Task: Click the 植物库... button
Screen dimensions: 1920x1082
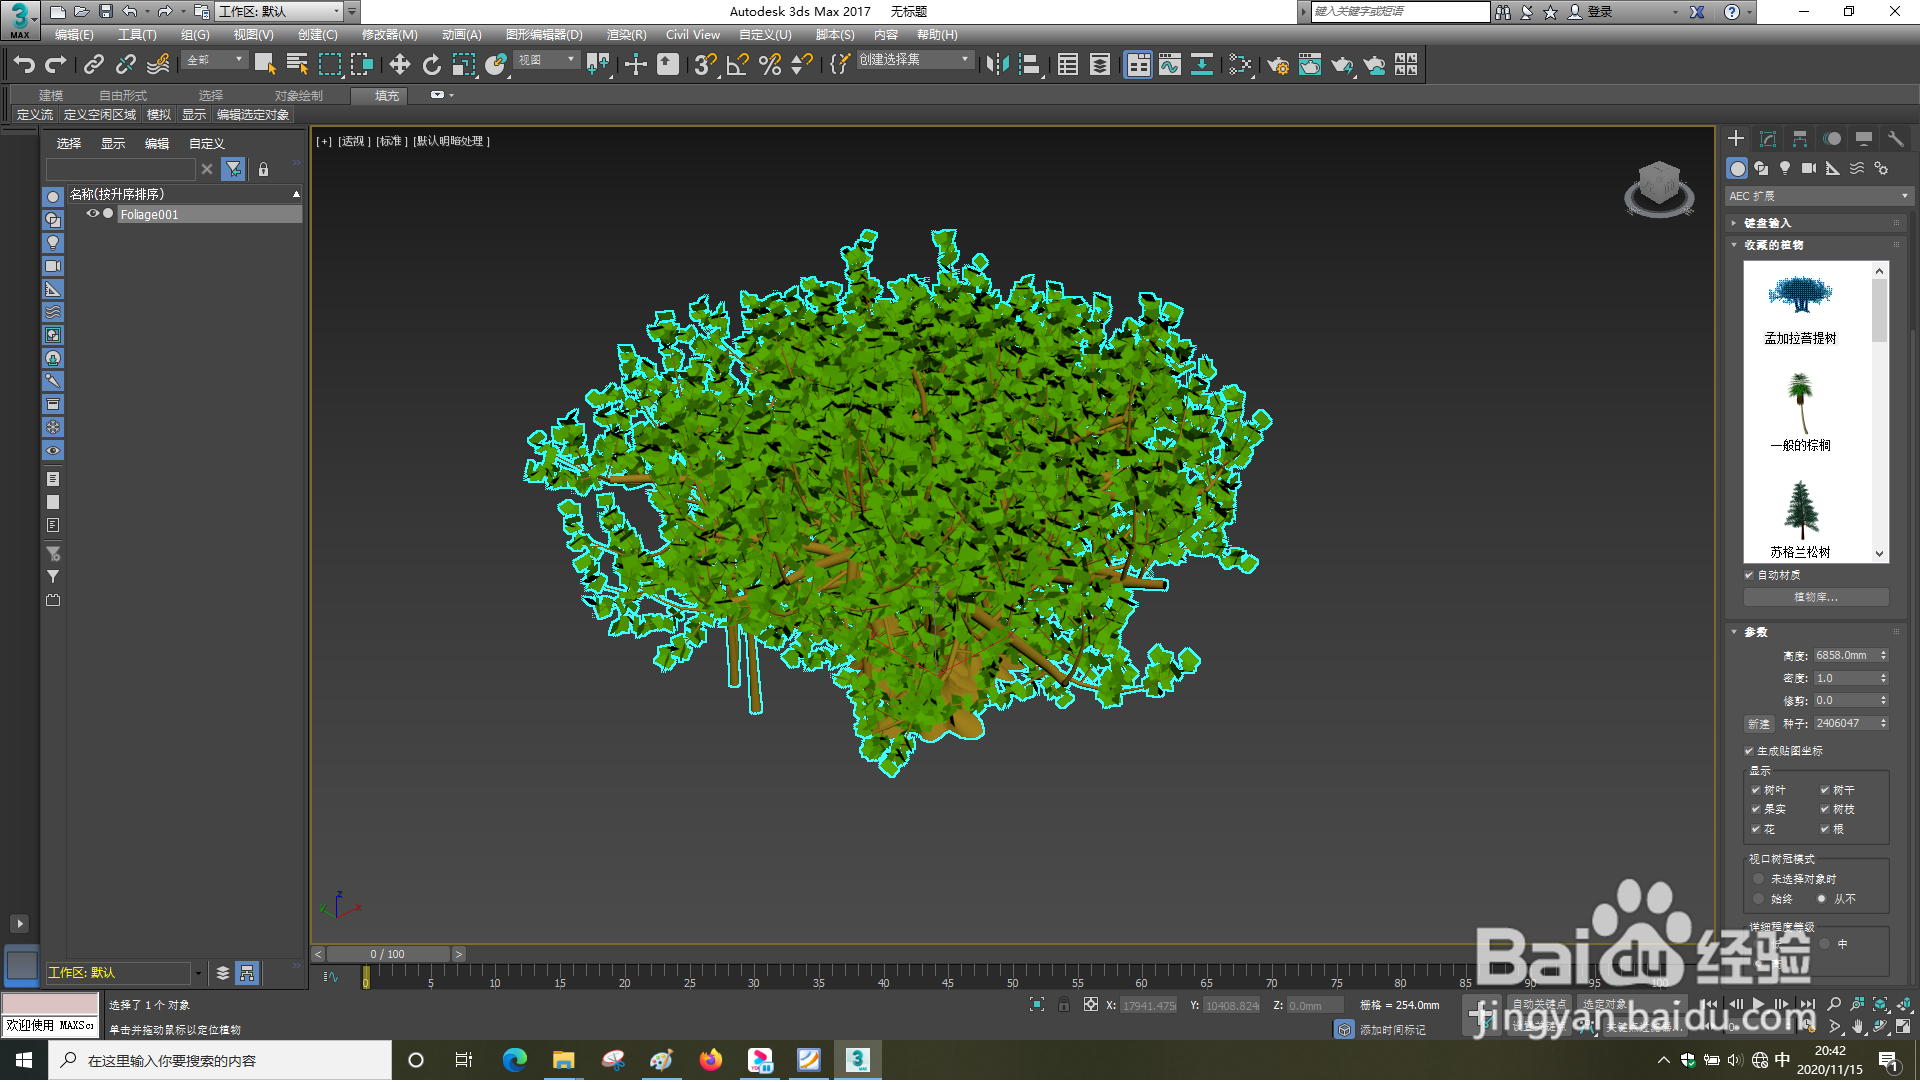Action: [1815, 597]
